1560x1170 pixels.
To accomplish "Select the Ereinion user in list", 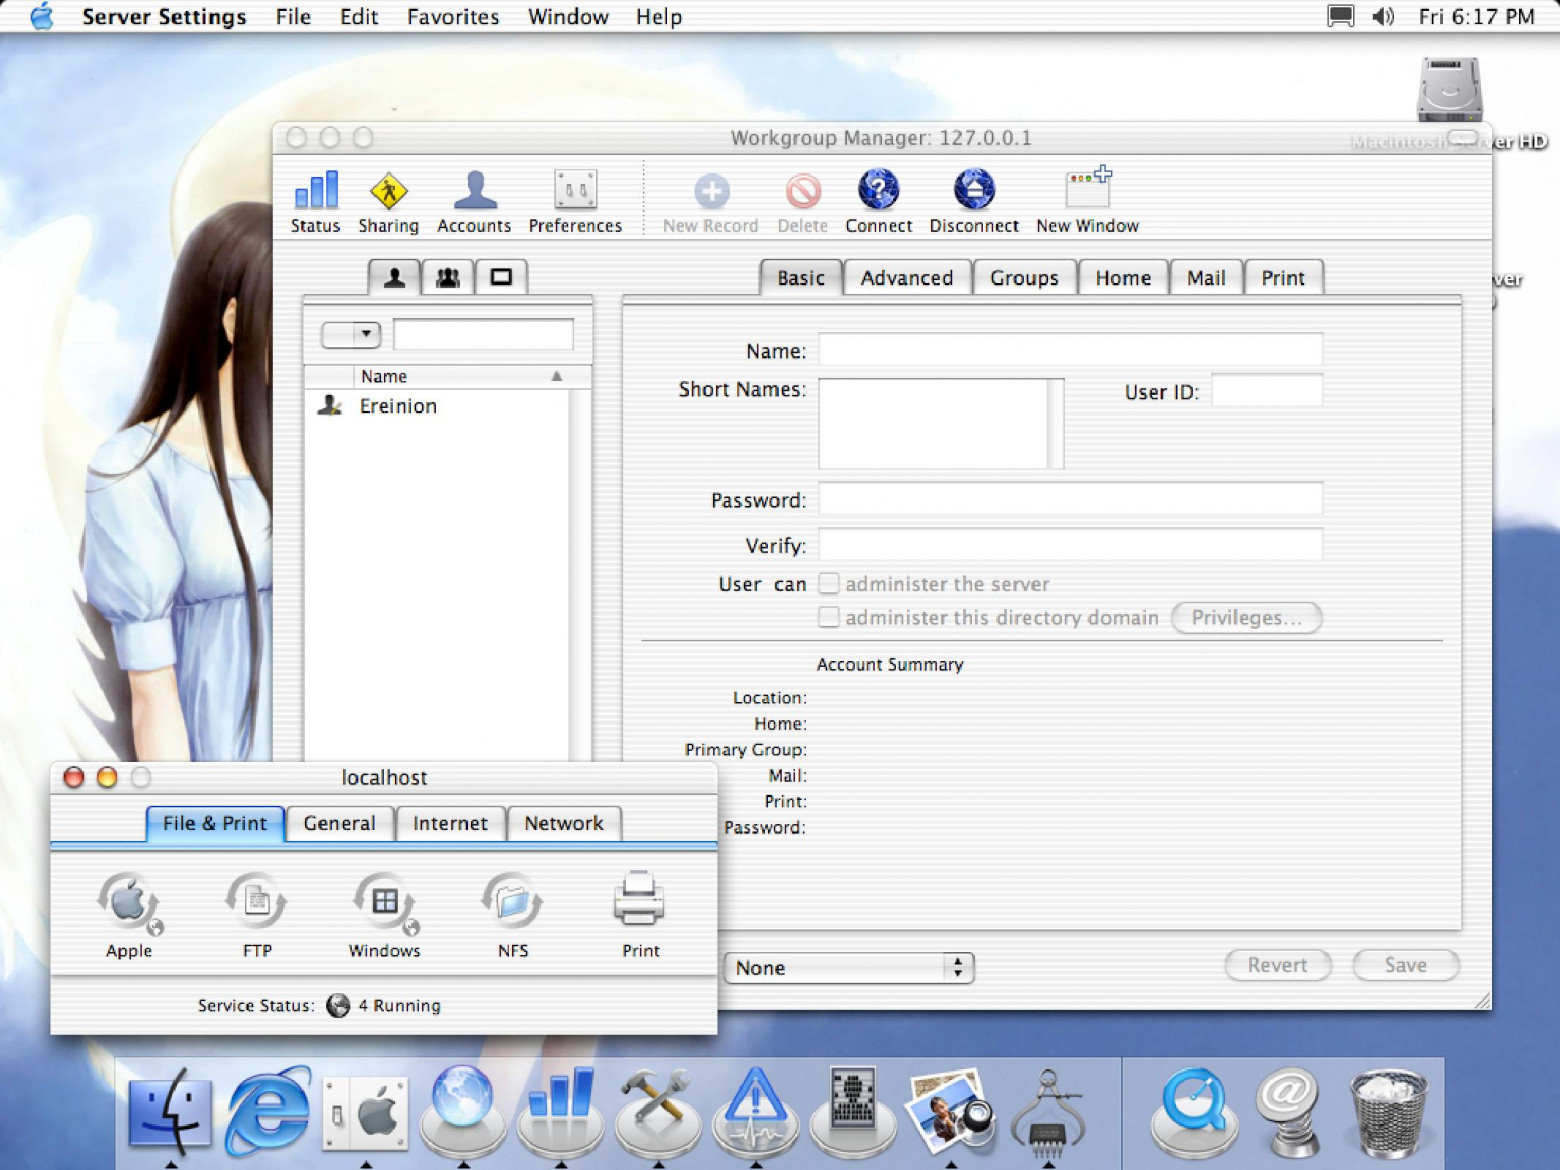I will pyautogui.click(x=398, y=406).
